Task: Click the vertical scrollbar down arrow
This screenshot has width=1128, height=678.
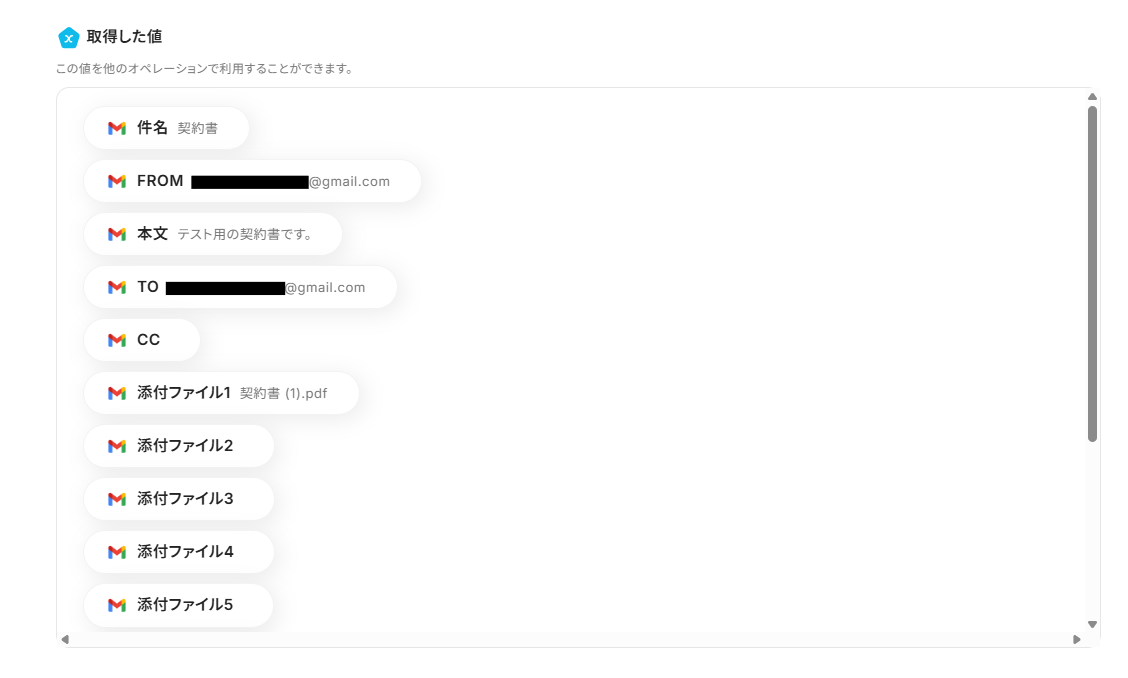Action: [1092, 625]
